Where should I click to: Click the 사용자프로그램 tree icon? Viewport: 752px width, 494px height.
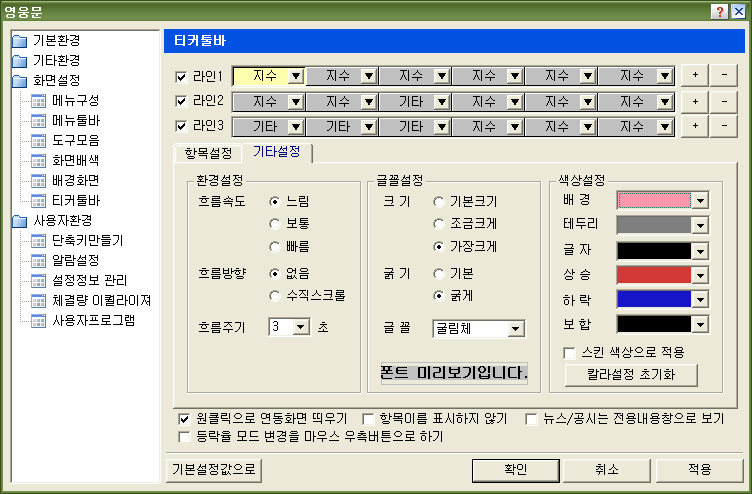click(x=39, y=320)
